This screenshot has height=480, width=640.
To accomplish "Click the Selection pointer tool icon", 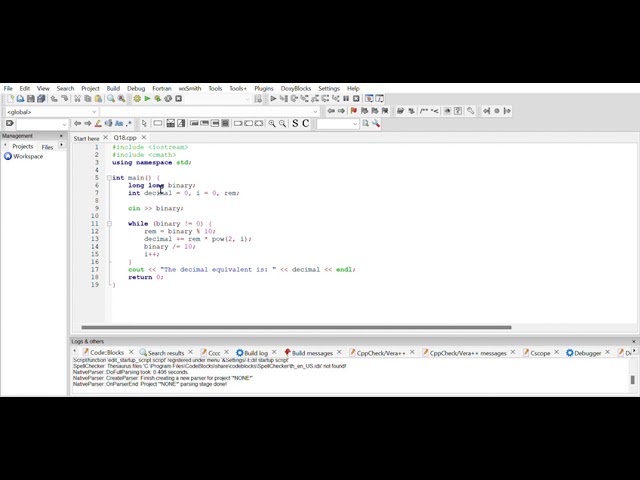I will point(144,124).
